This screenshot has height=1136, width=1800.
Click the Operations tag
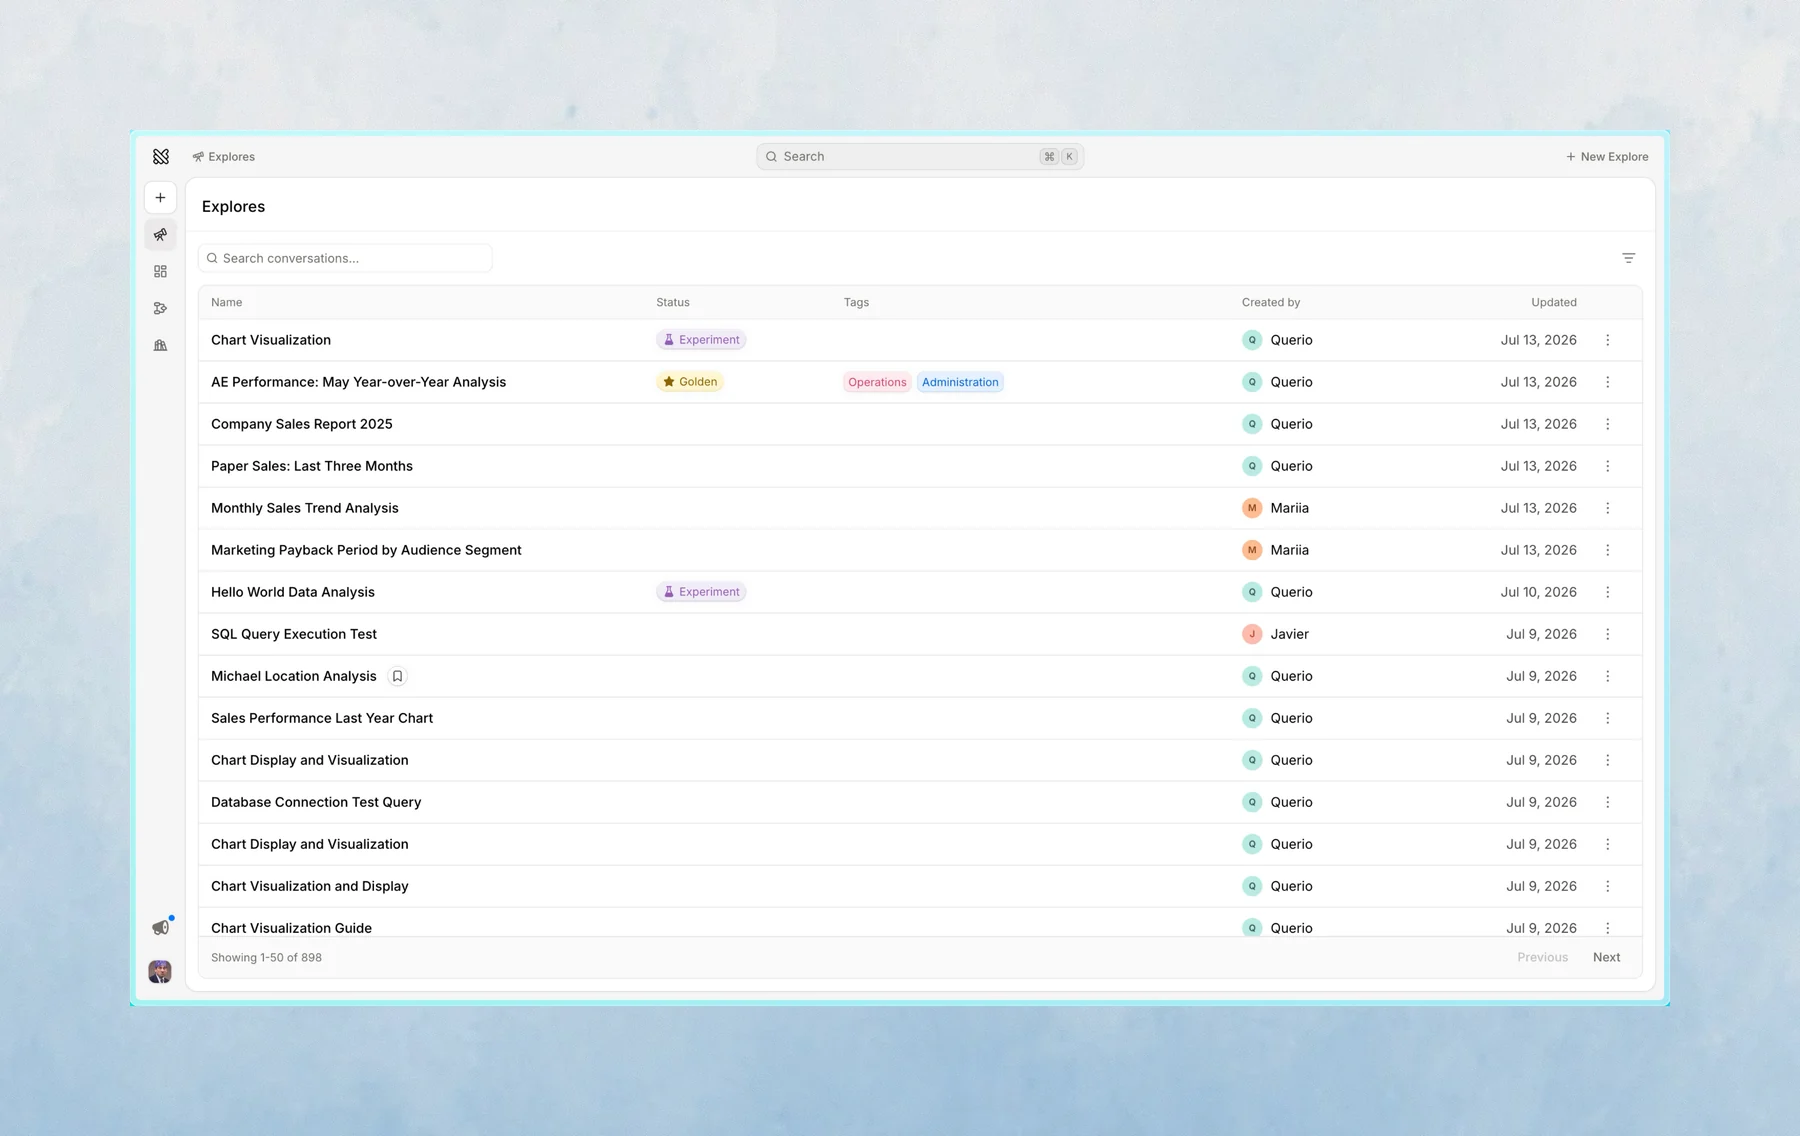click(x=877, y=382)
